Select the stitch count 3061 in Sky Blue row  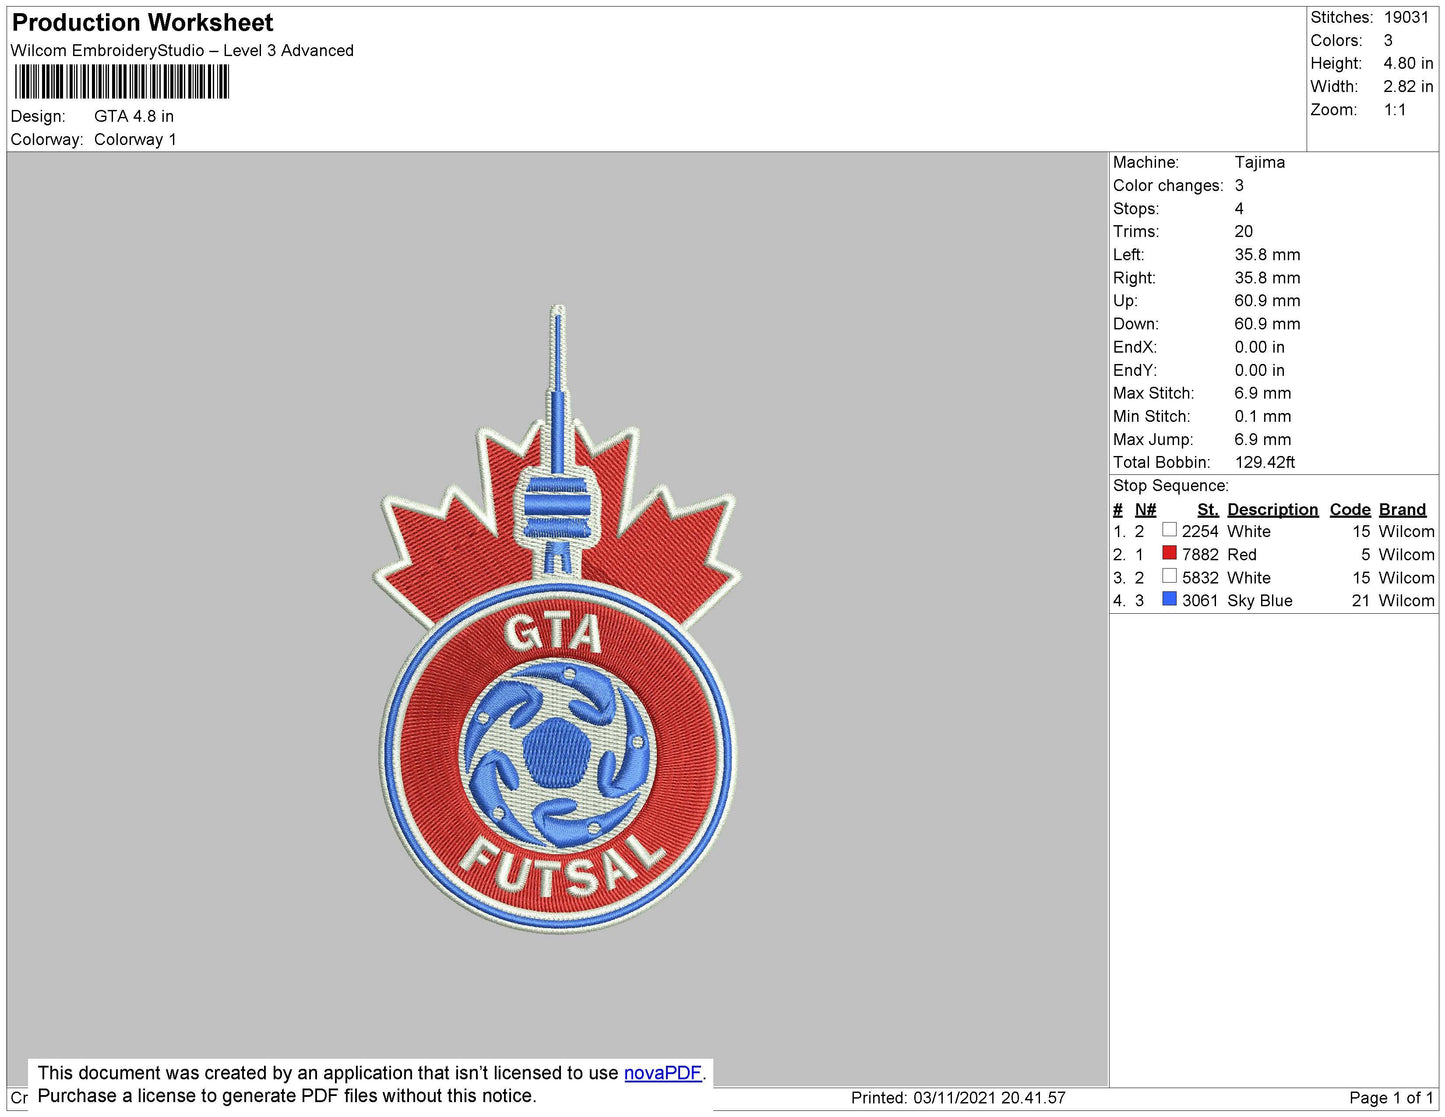(x=1200, y=601)
